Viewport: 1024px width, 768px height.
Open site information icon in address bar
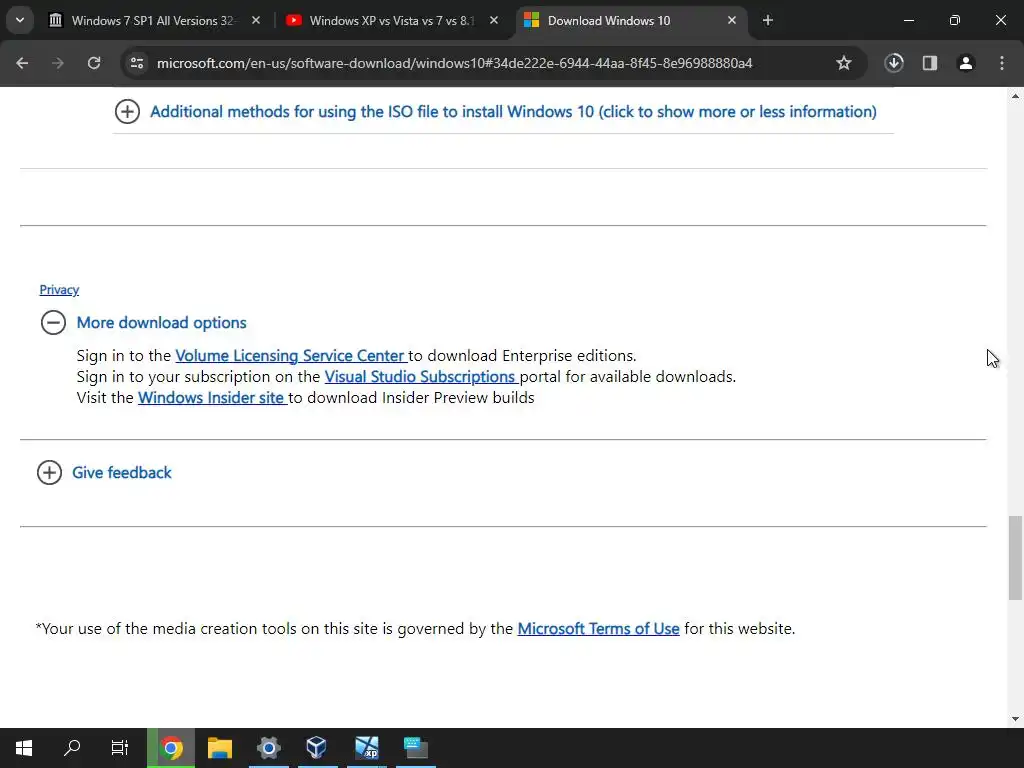click(137, 63)
